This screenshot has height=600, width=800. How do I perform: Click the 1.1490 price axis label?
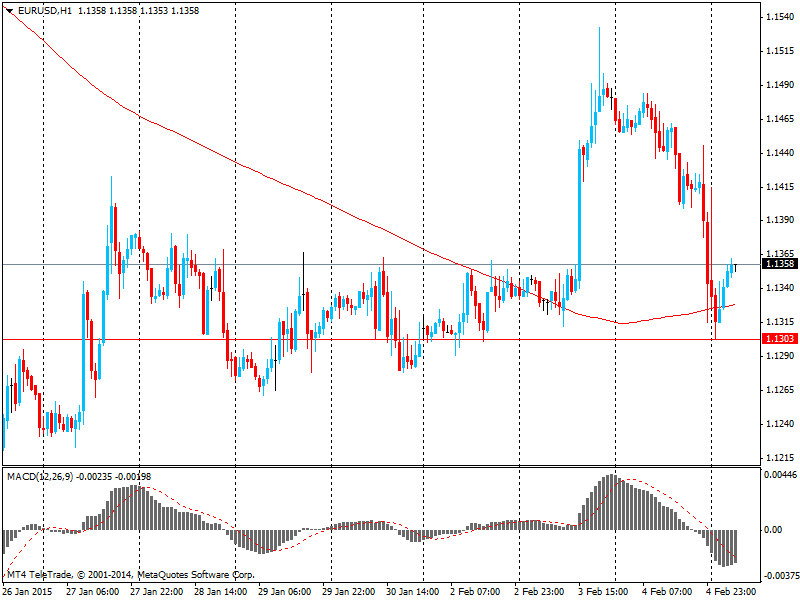click(x=780, y=85)
